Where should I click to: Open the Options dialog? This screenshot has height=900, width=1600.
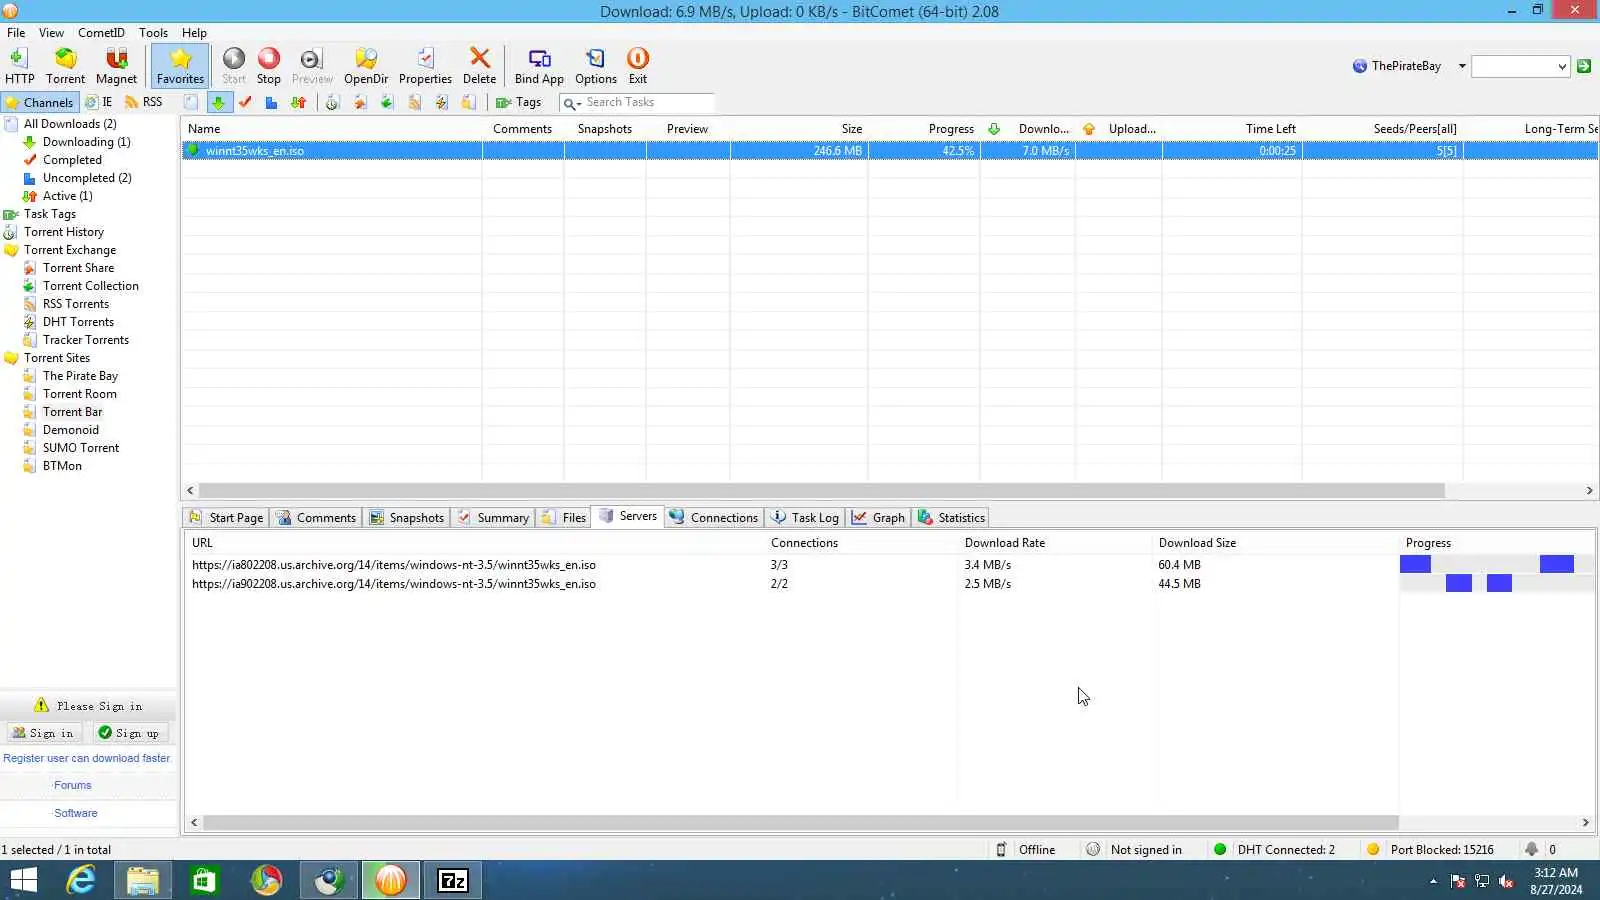click(x=596, y=66)
